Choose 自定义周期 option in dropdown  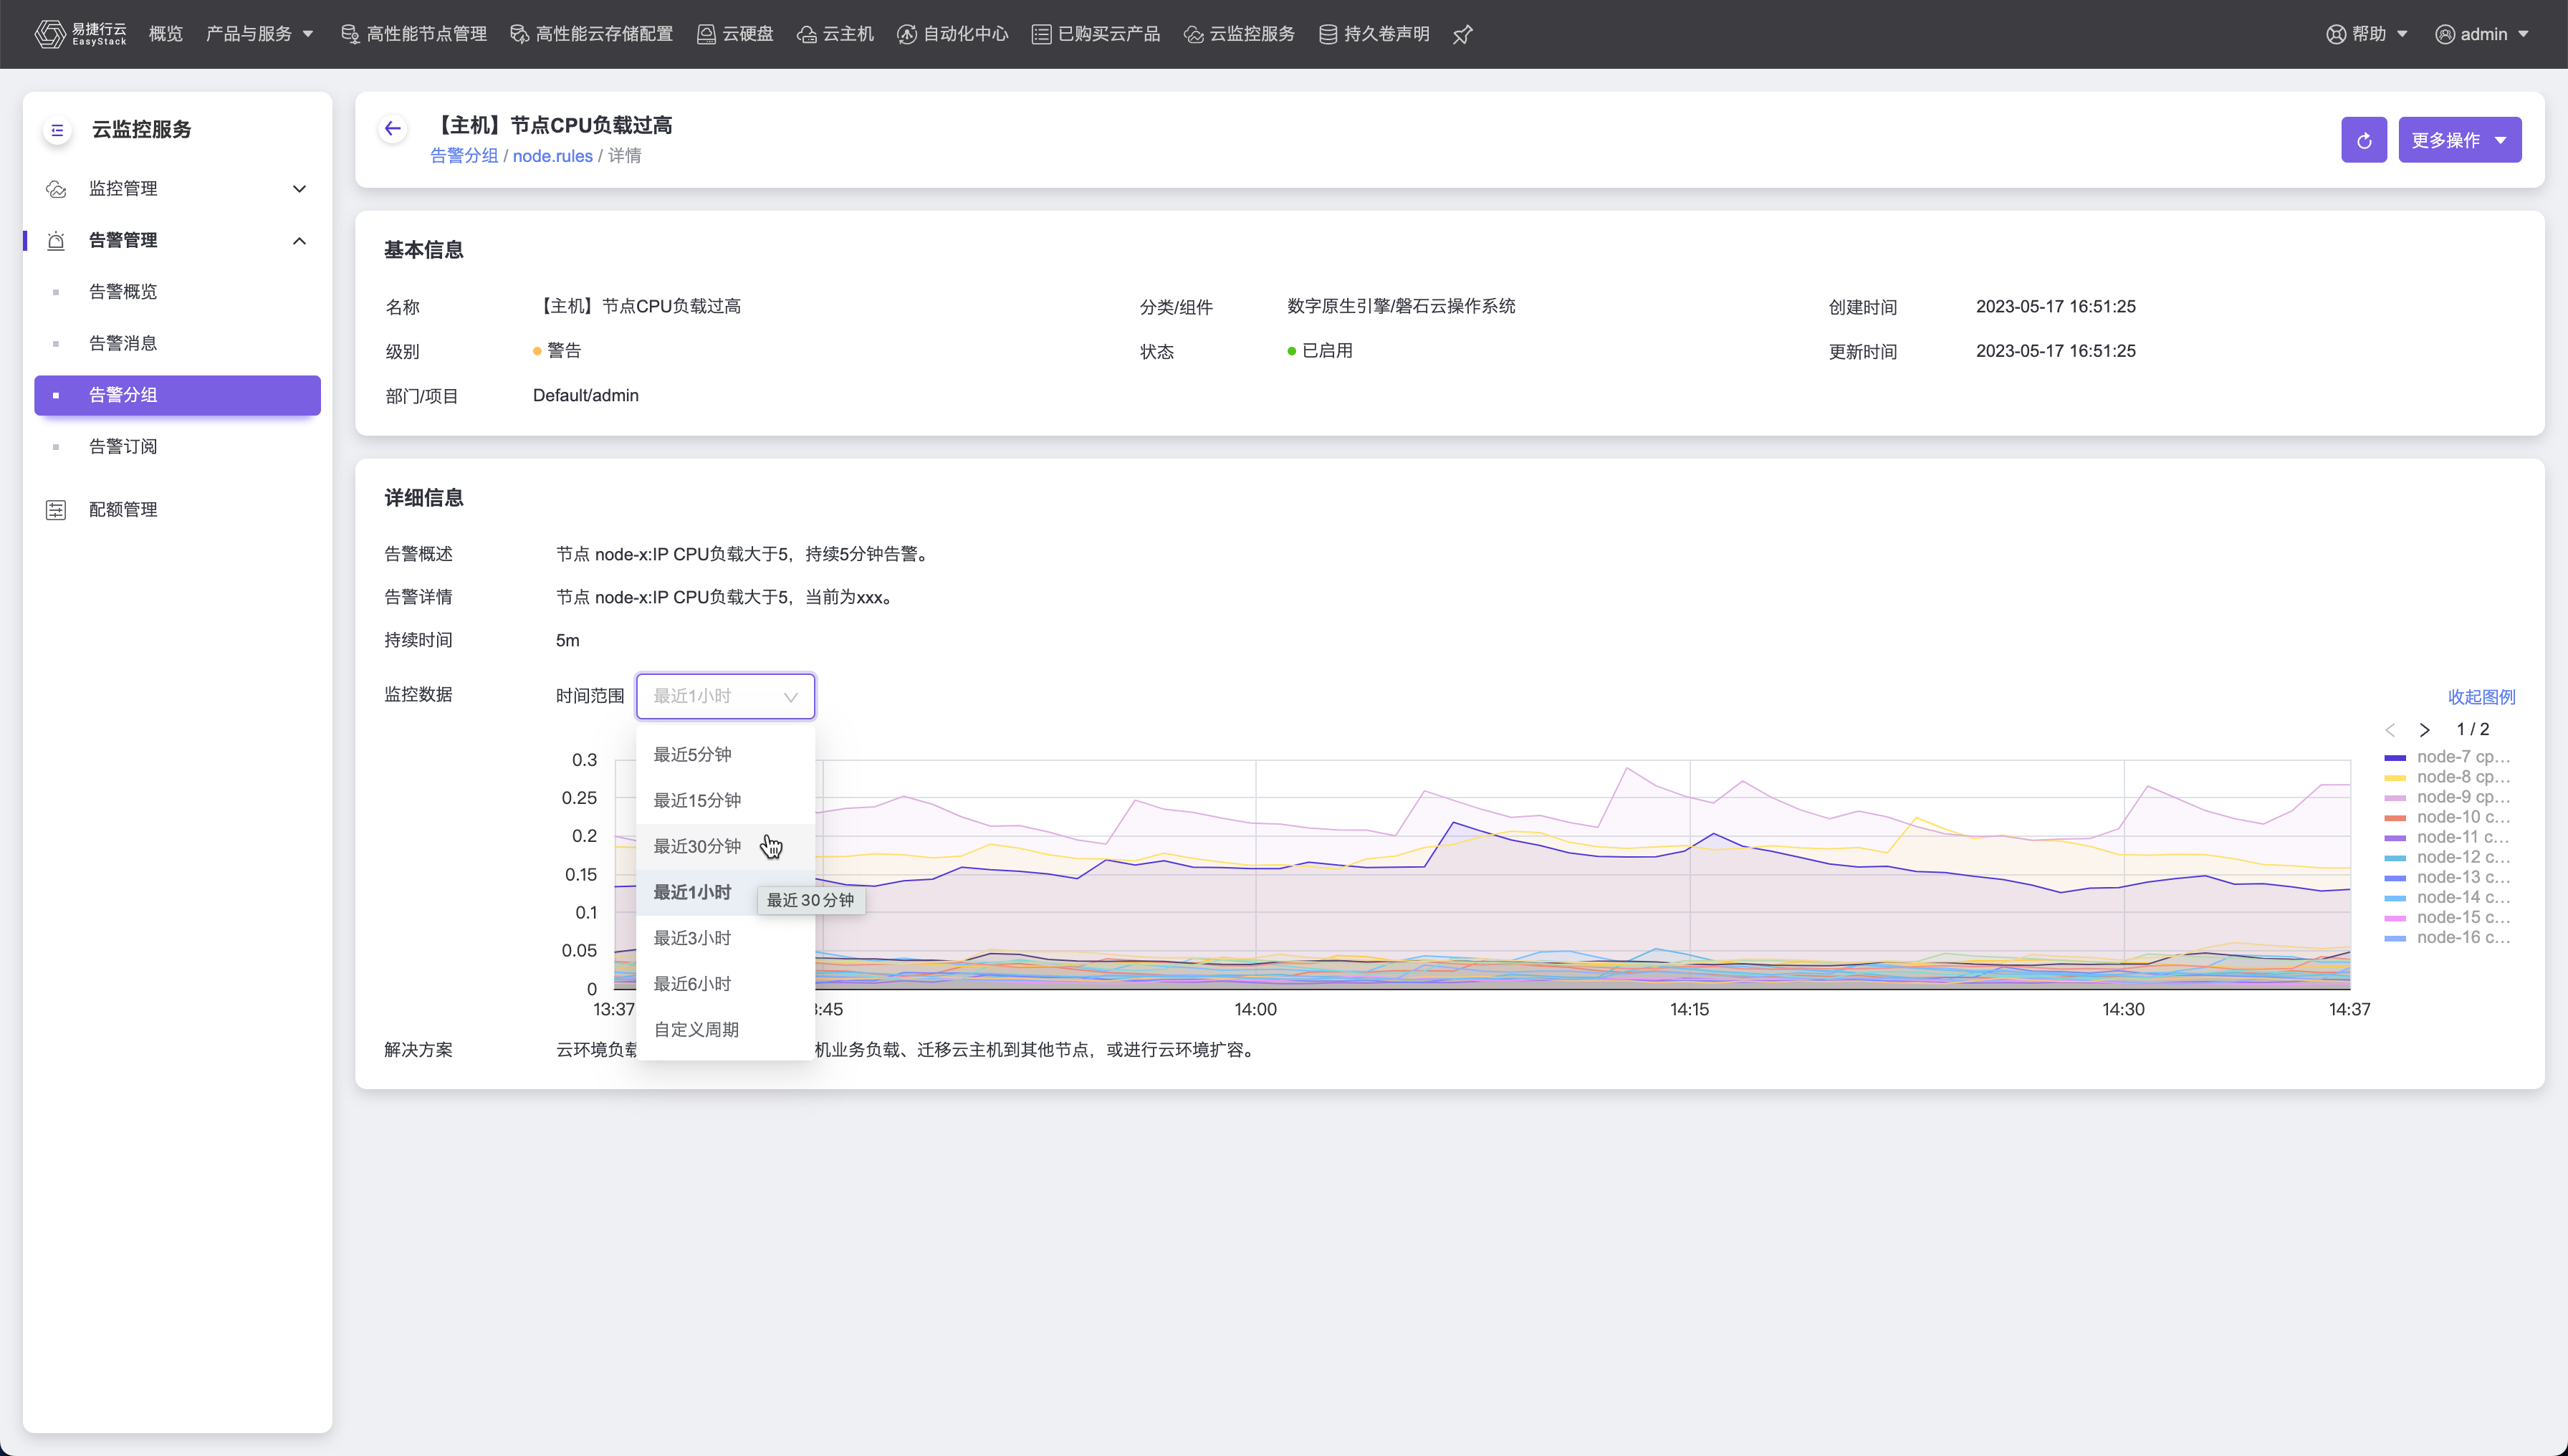[x=696, y=1029]
